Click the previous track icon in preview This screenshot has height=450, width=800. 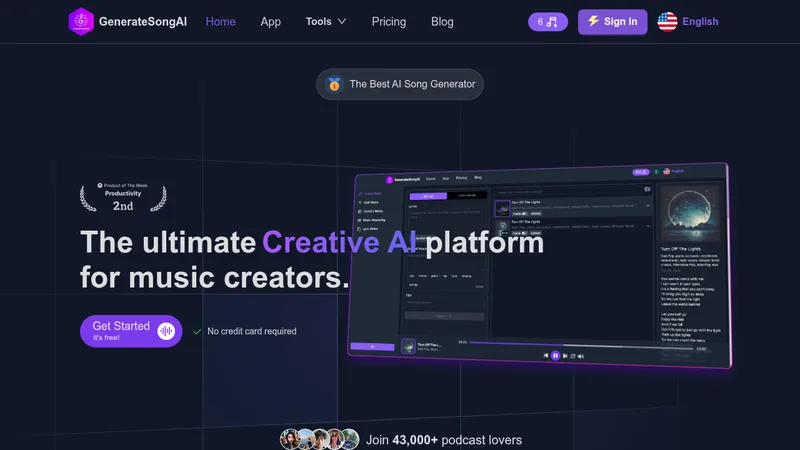[x=546, y=355]
